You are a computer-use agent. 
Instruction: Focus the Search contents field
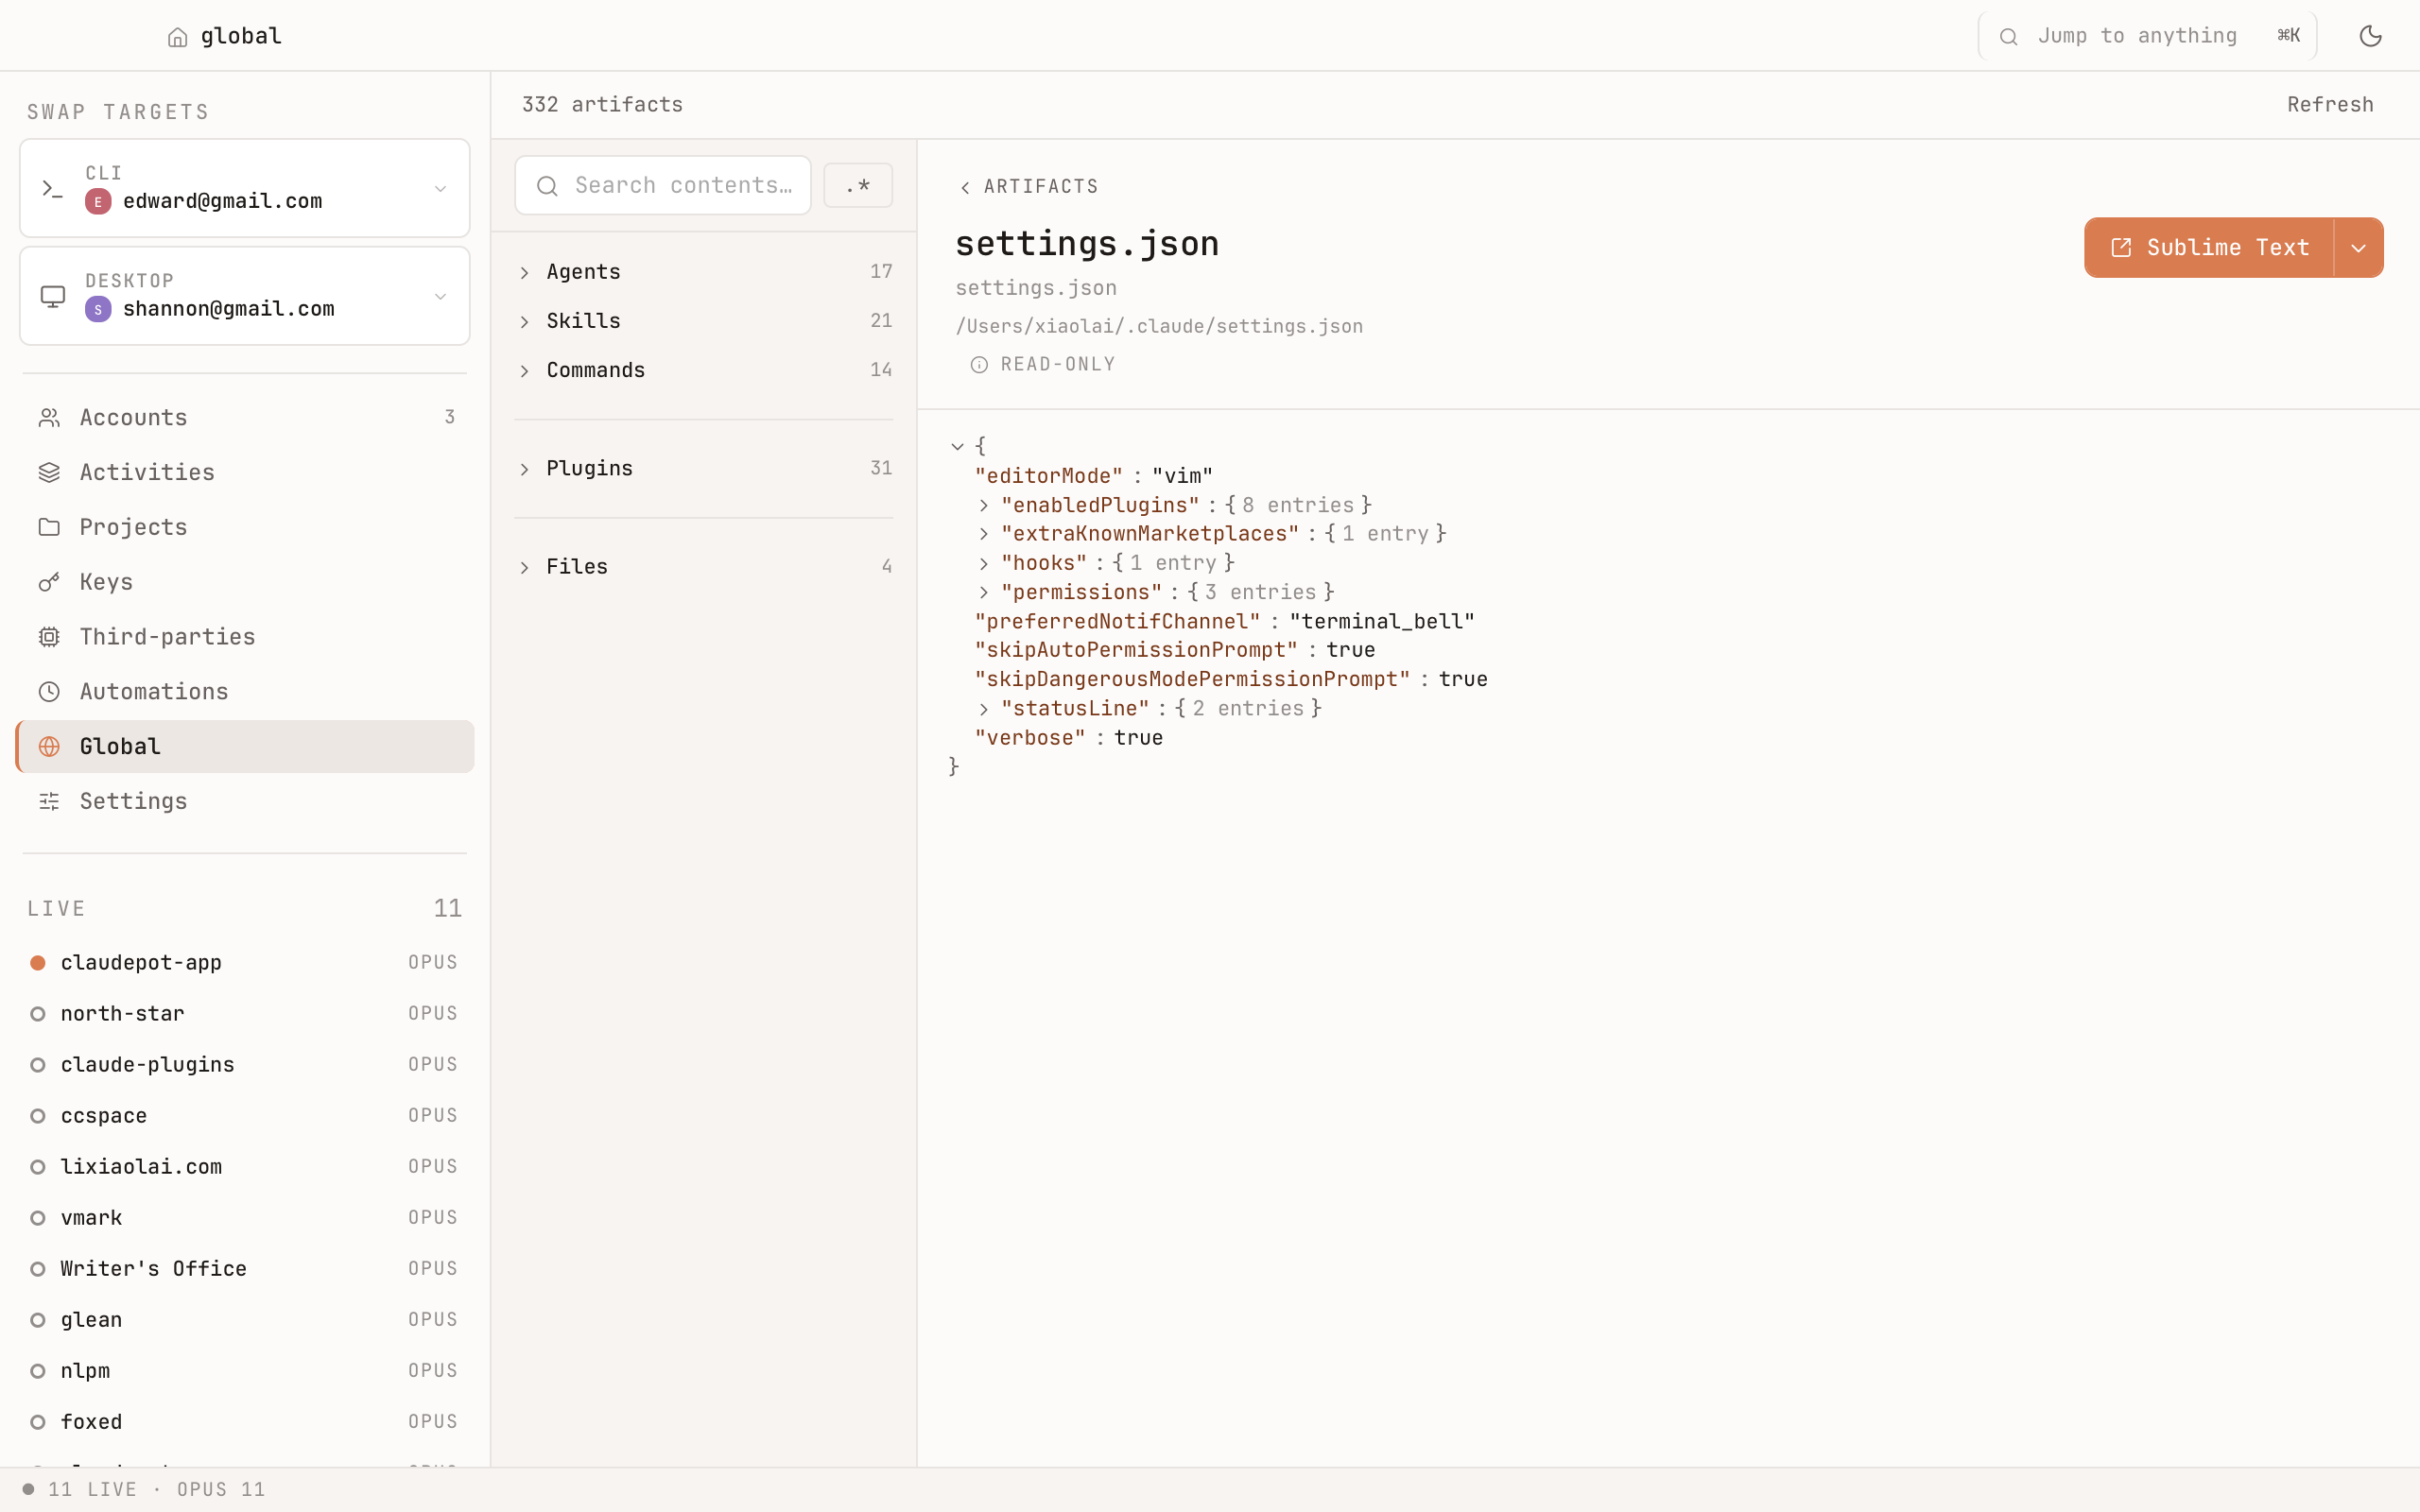tap(682, 185)
